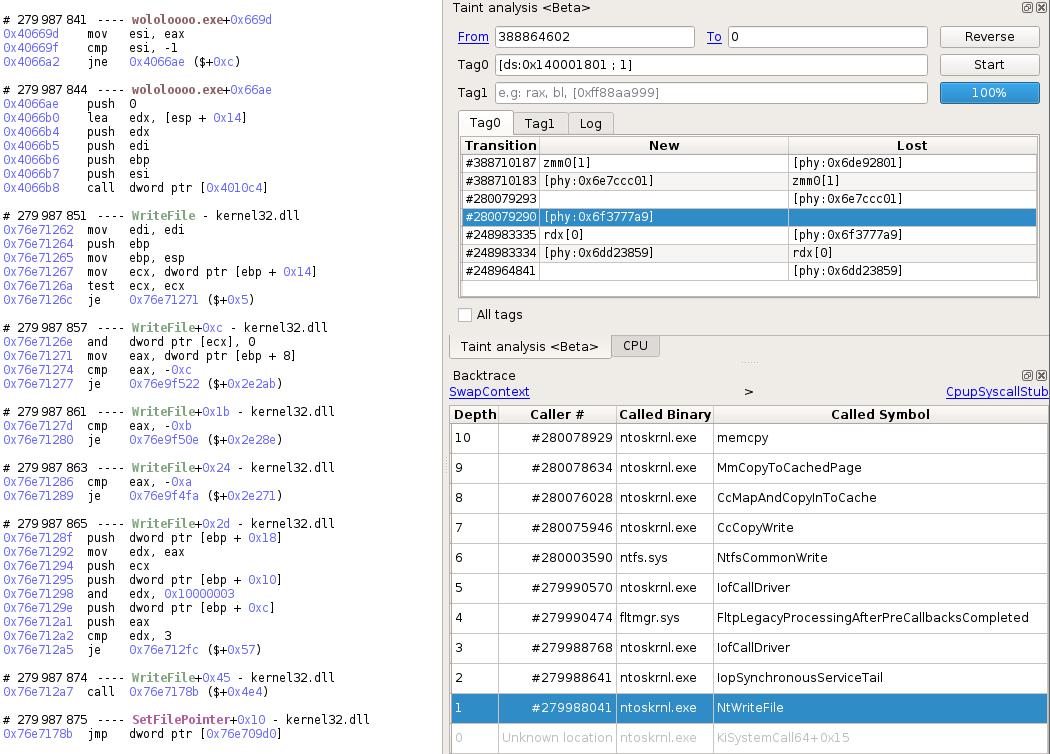Enable the All tags checkbox
The image size is (1050, 754).
tap(465, 315)
